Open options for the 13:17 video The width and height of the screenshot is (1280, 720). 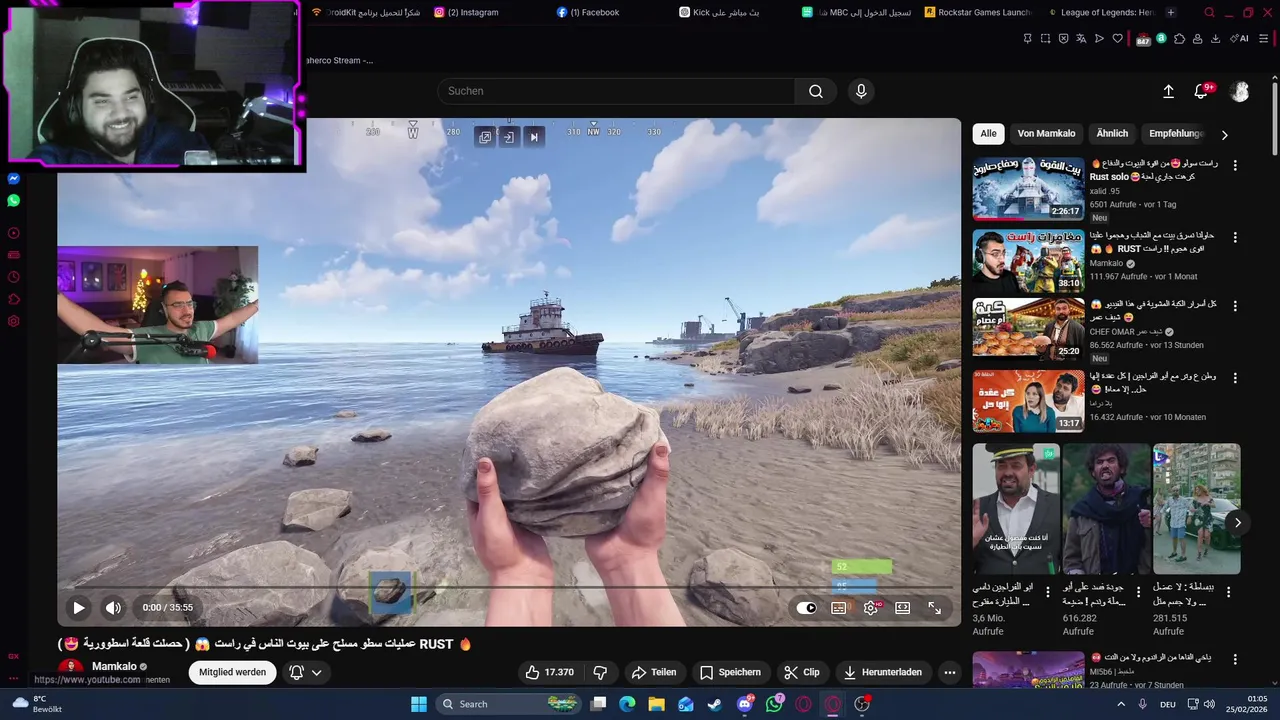point(1235,378)
